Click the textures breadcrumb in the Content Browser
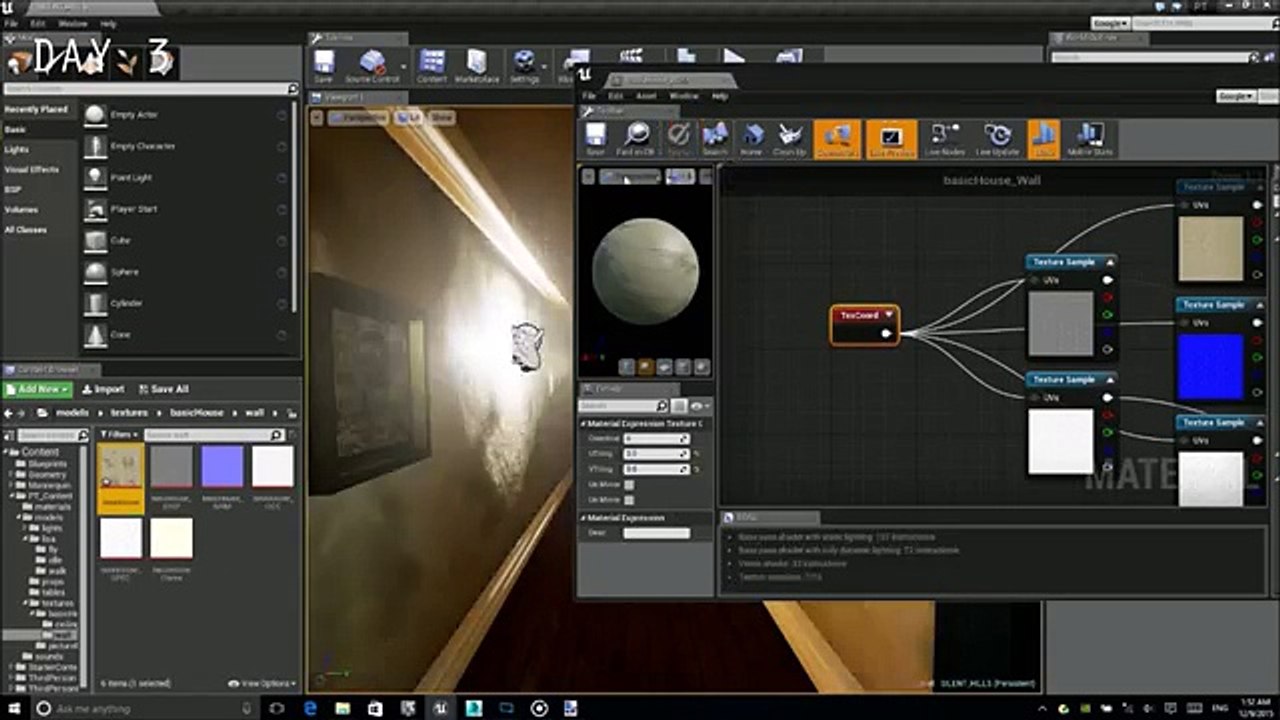 pyautogui.click(x=129, y=412)
